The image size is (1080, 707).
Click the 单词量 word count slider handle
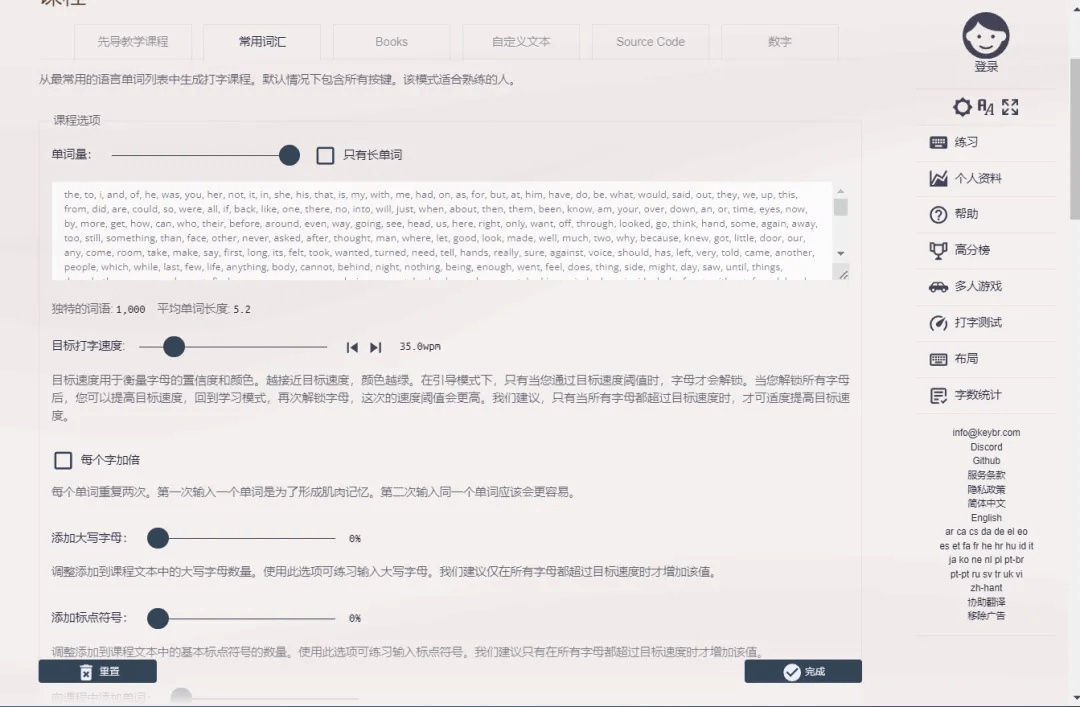289,155
